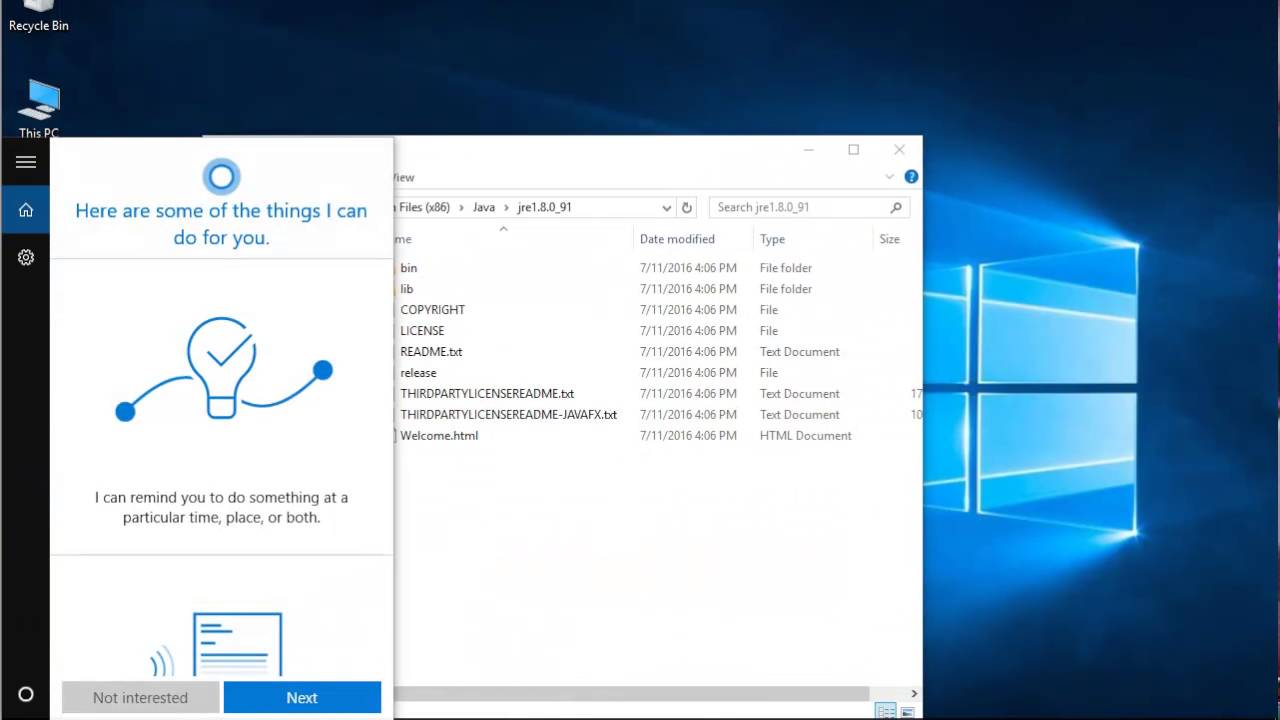Expand the Explorer ribbon chevron
This screenshot has width=1280, height=720.
click(889, 177)
